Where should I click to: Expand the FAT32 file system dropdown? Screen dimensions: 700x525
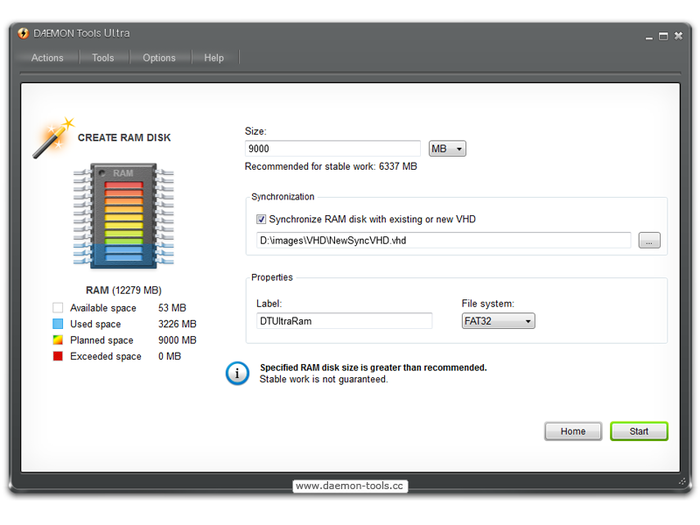coord(498,321)
